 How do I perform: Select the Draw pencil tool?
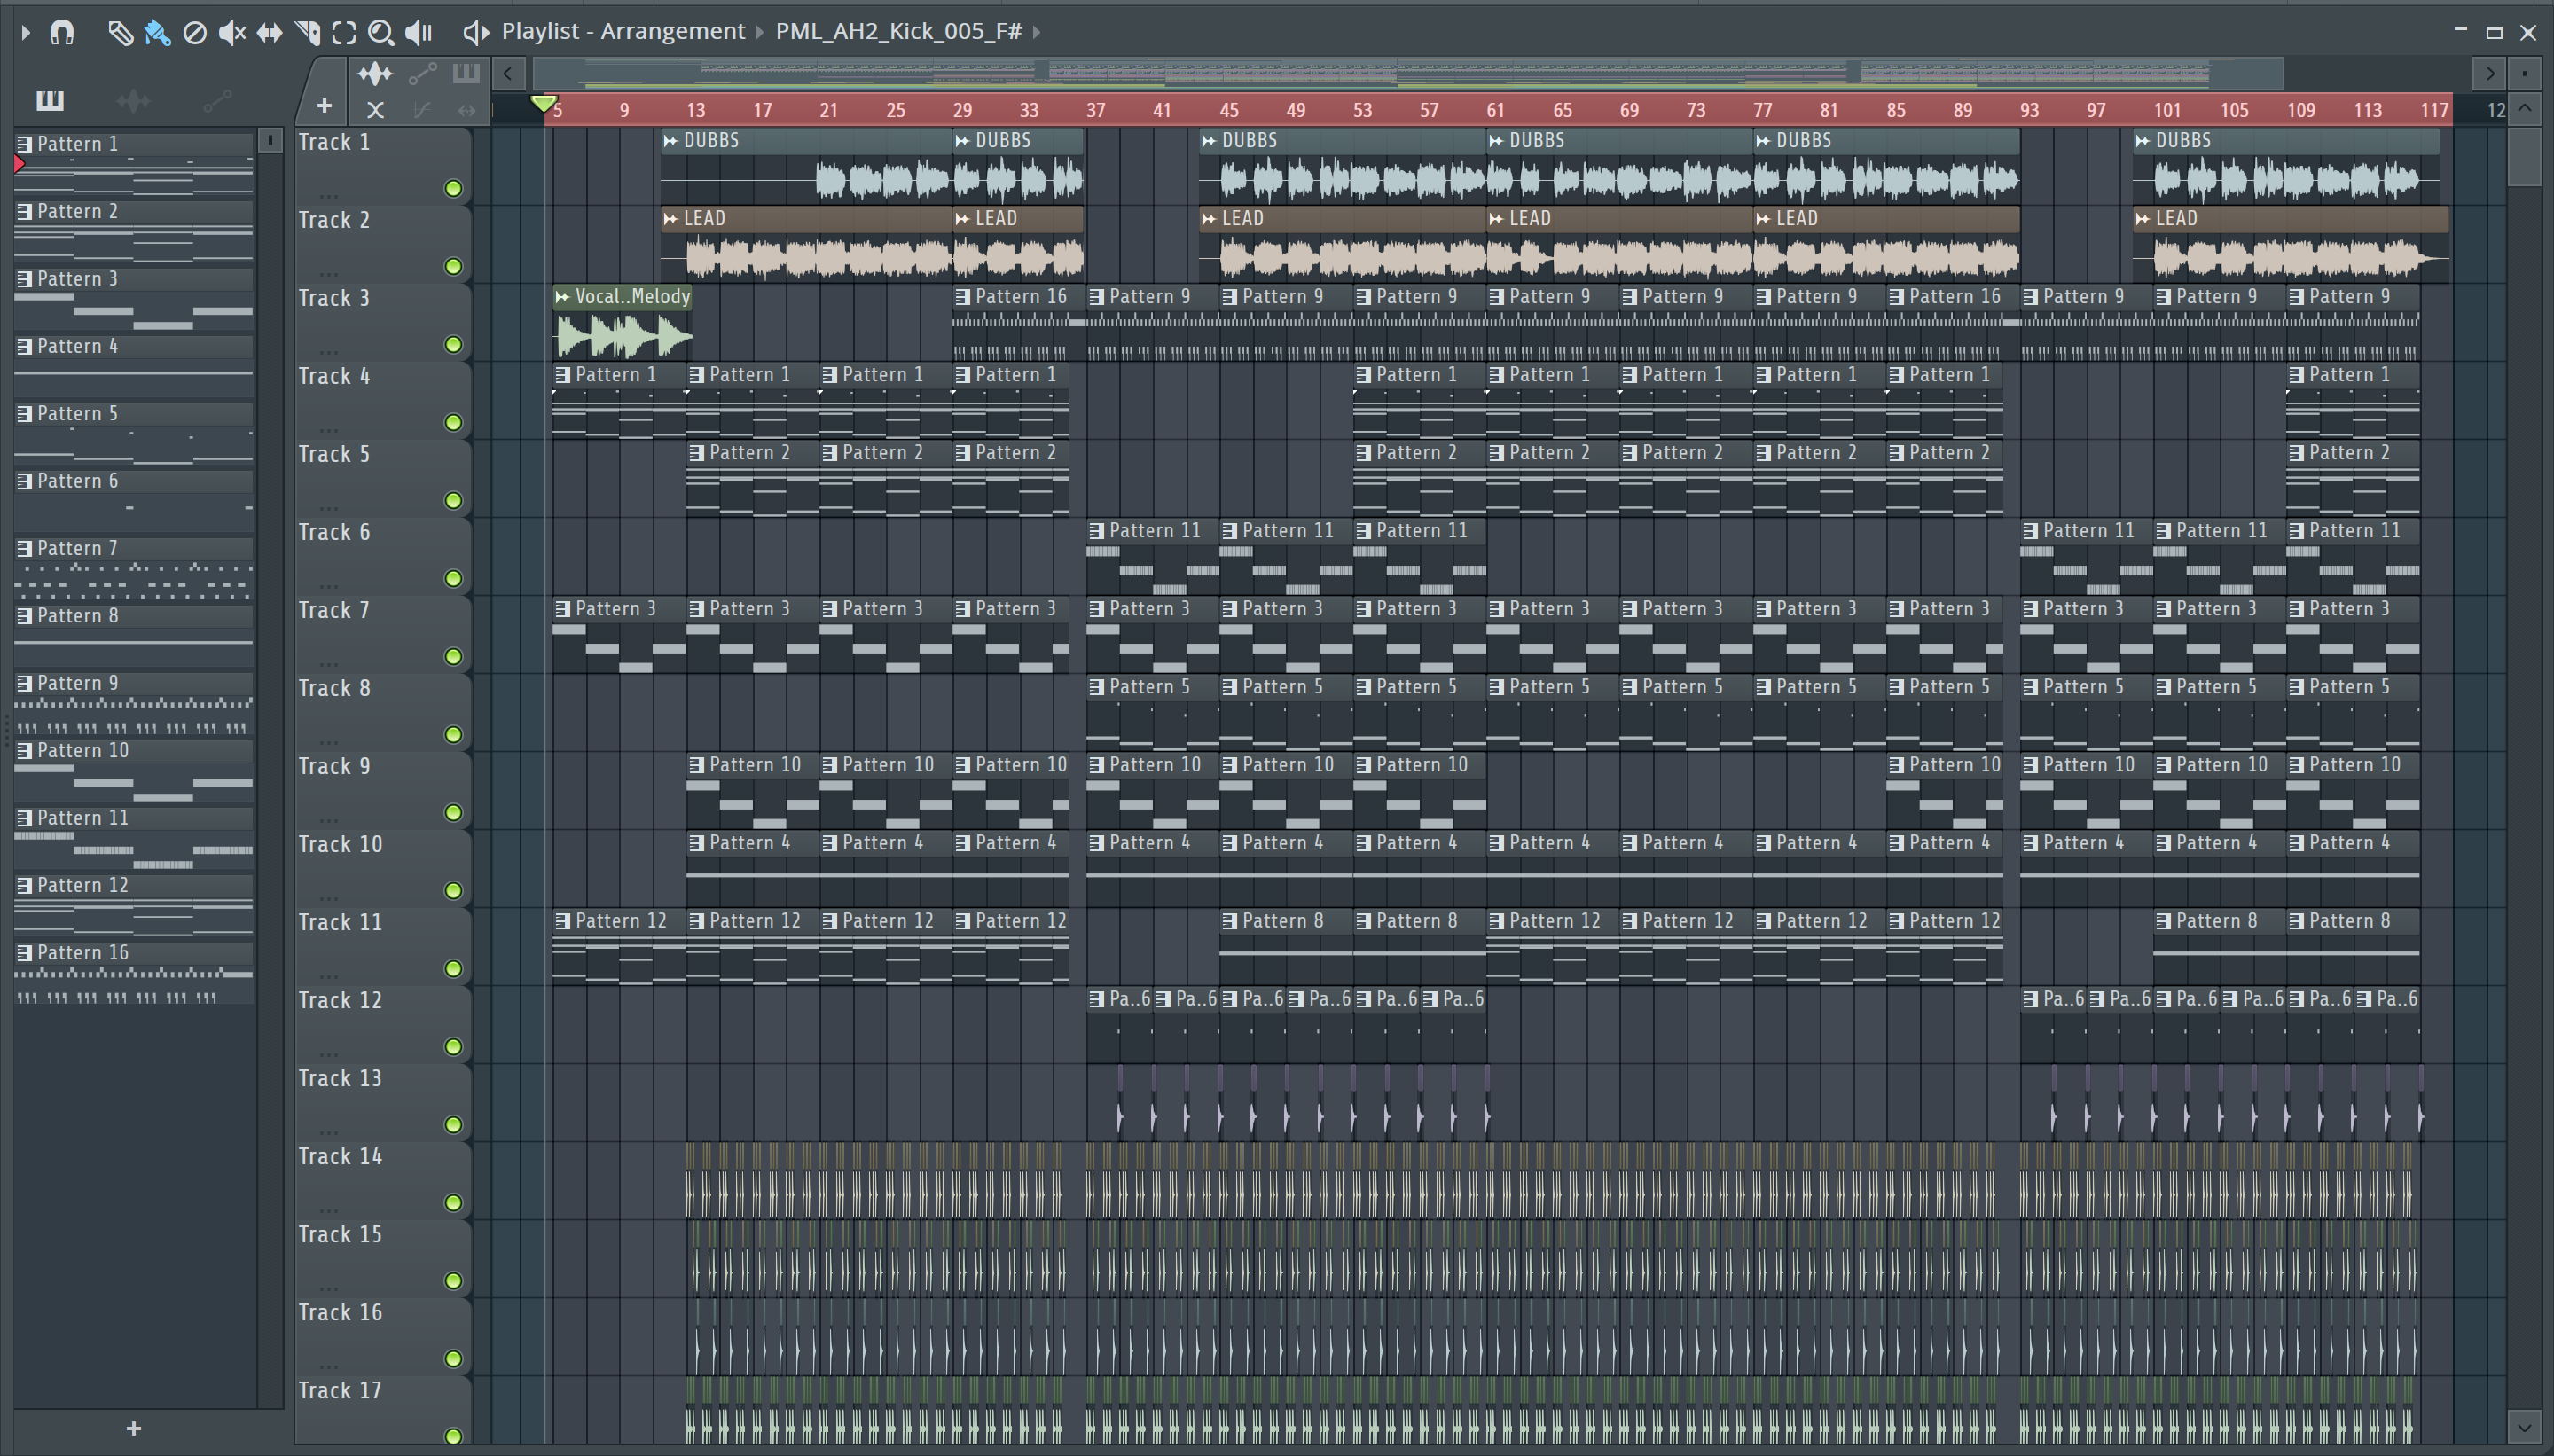pyautogui.click(x=120, y=33)
